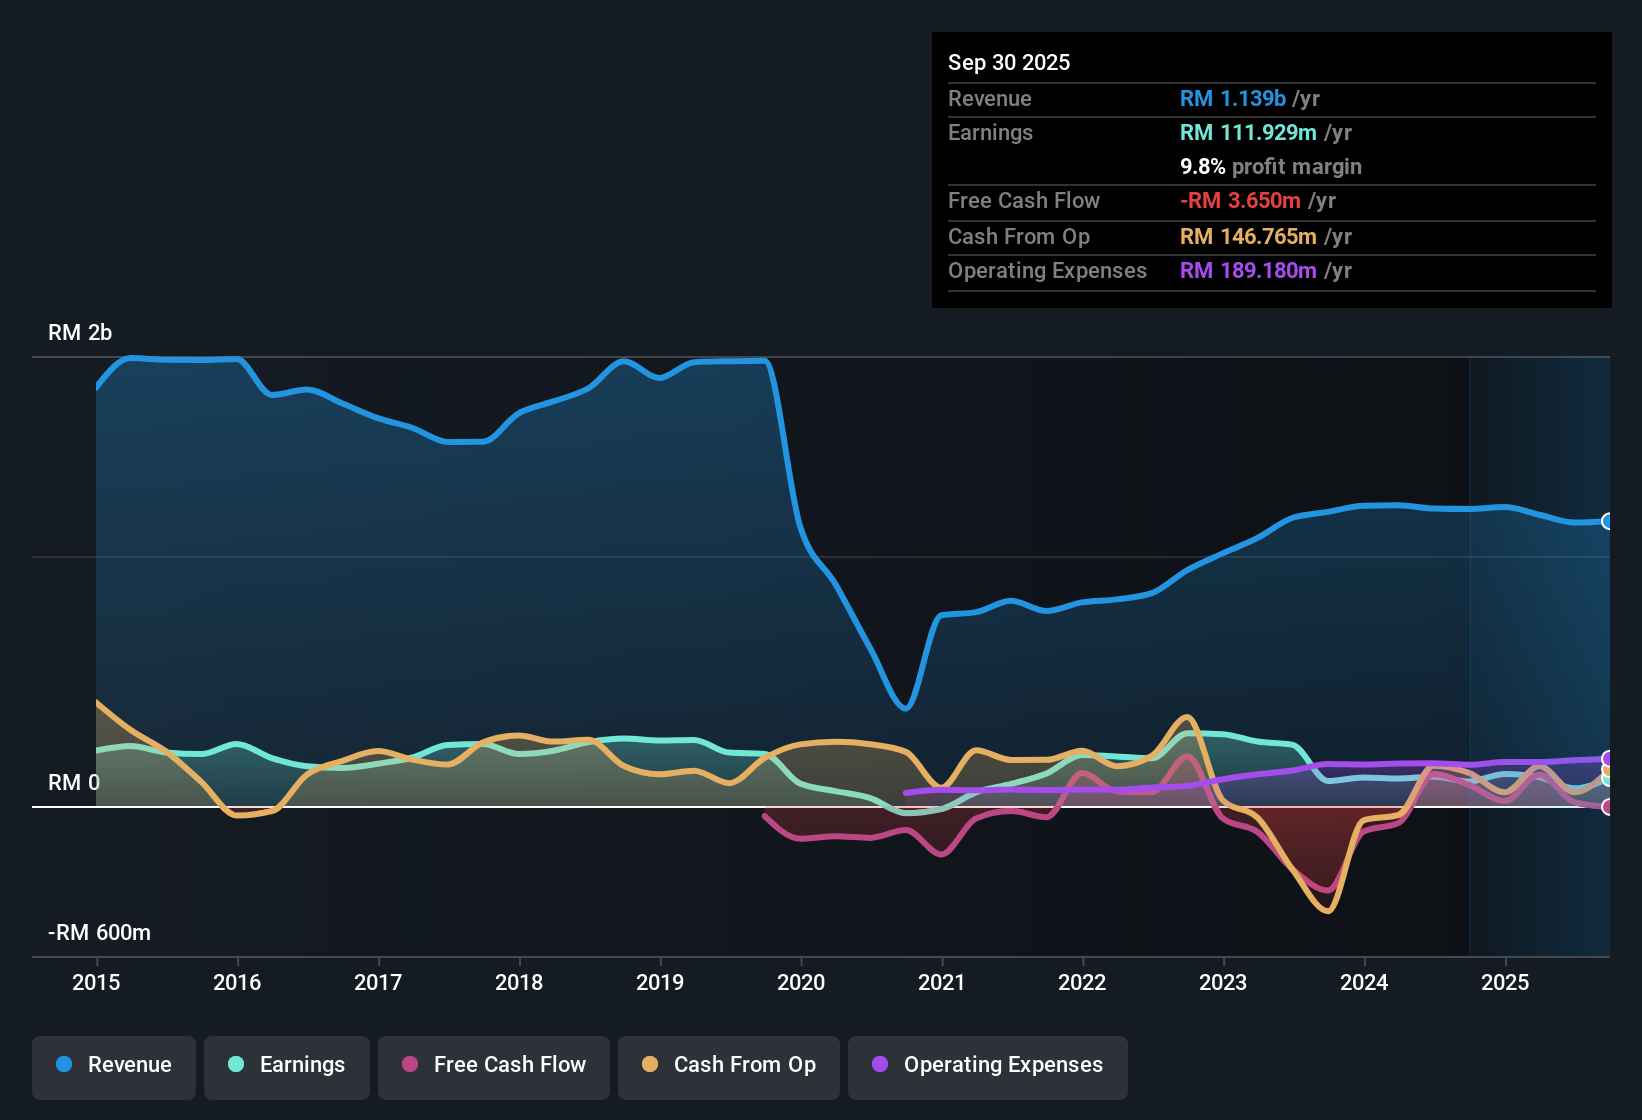Screen dimensions: 1642x1120
Task: Click the -RM 3.650m free cash flow value
Action: point(1242,200)
